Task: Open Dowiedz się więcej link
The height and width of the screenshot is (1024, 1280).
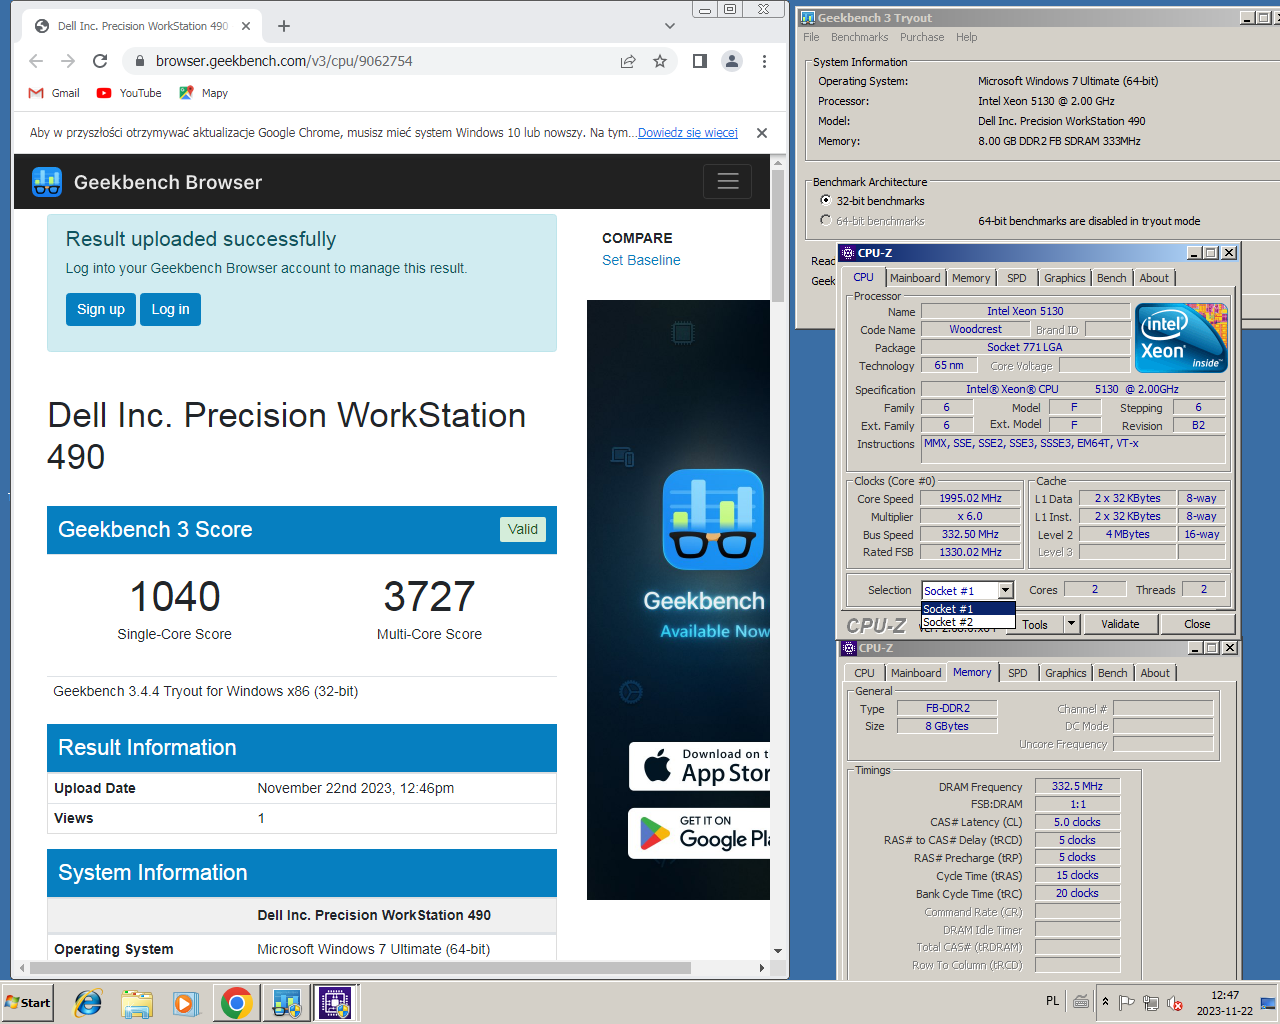Action: (688, 132)
